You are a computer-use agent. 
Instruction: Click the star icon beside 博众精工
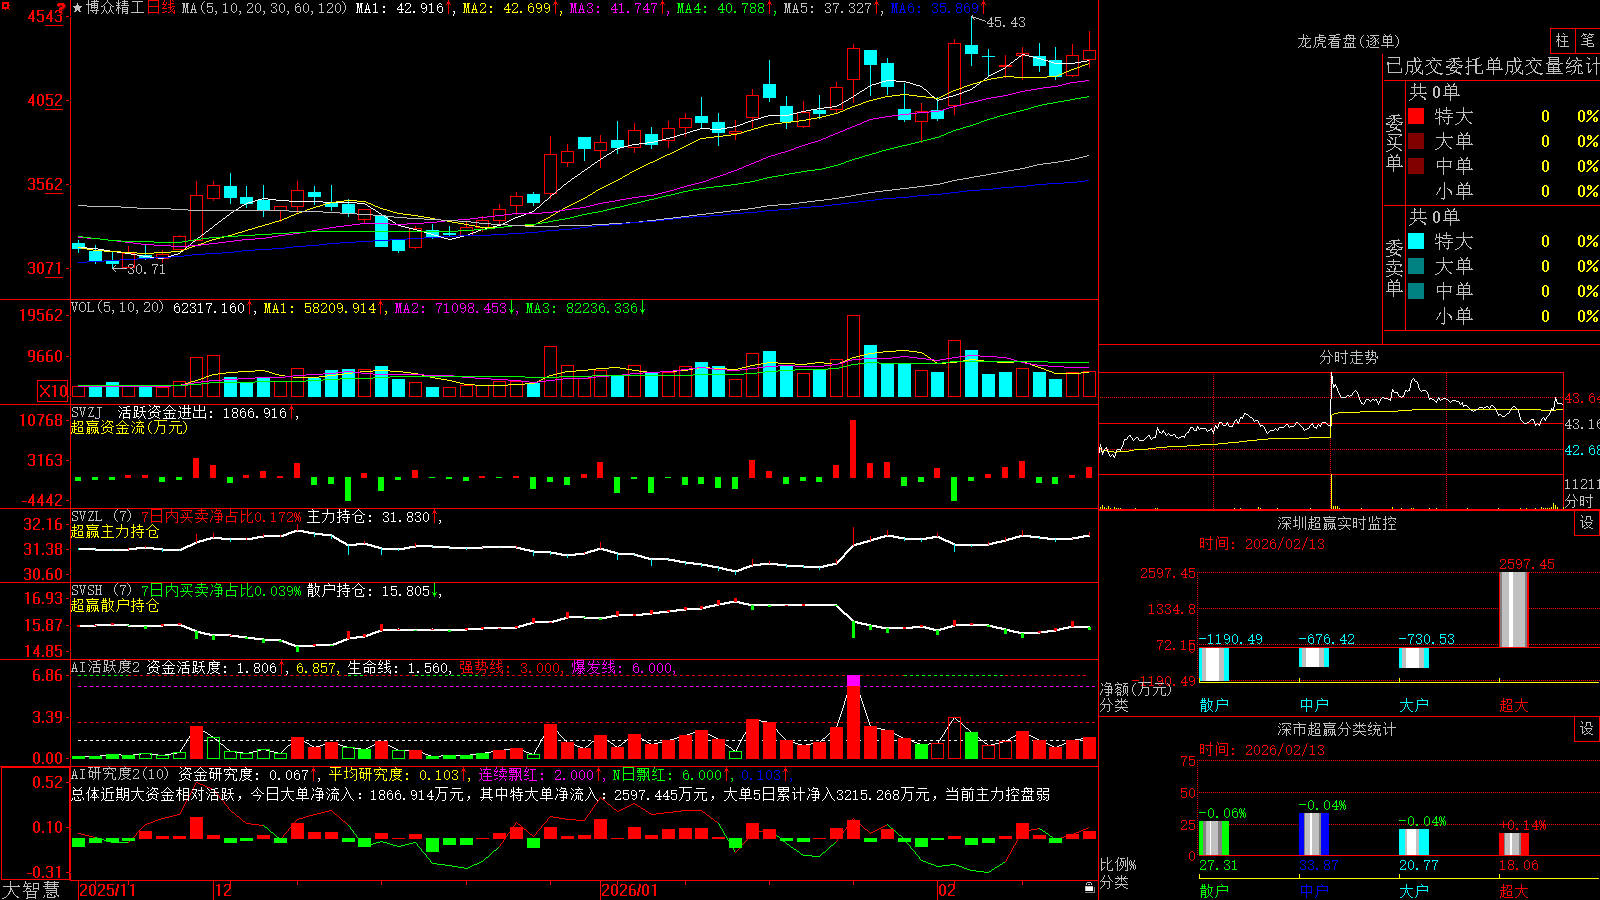[x=78, y=8]
